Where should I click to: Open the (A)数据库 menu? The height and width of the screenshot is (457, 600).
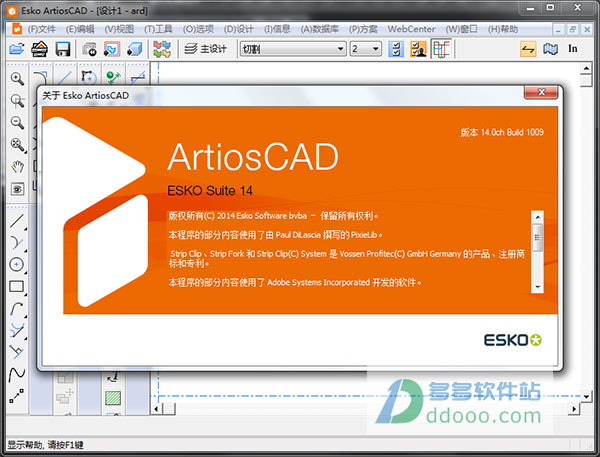[x=320, y=29]
